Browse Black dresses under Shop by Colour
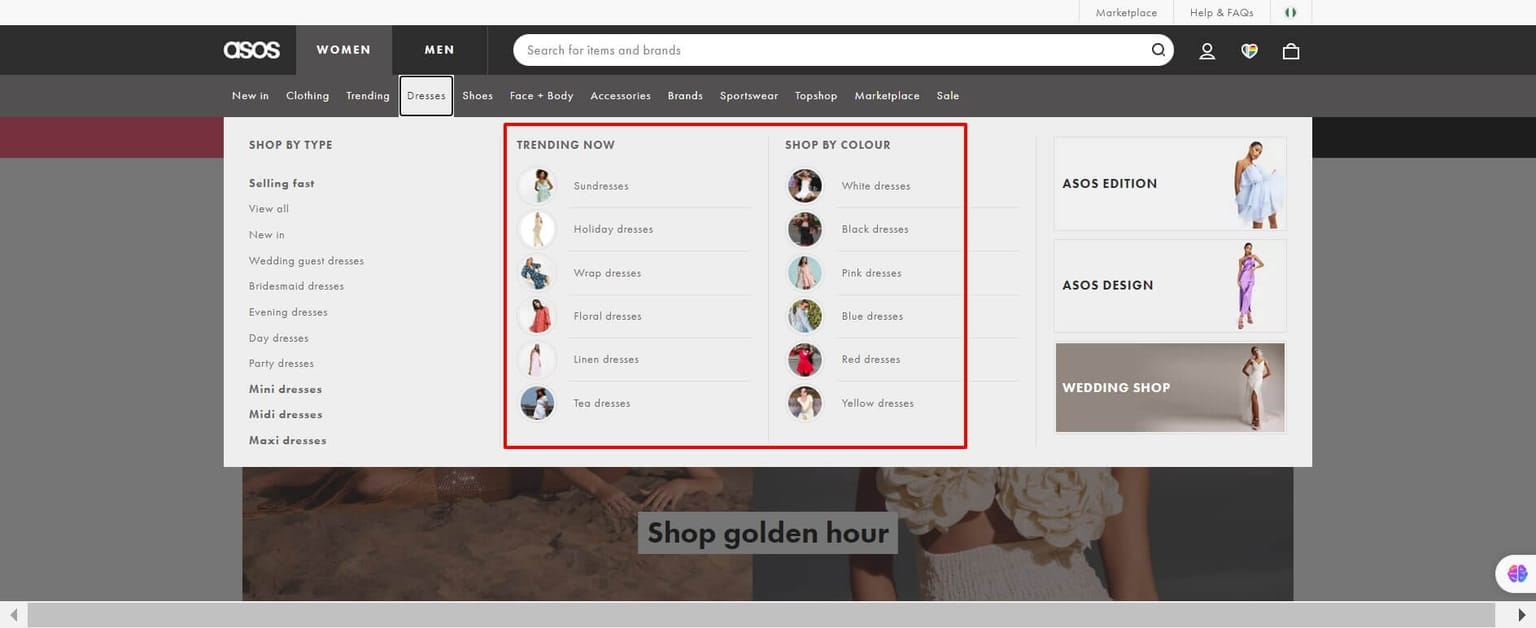The height and width of the screenshot is (628, 1536). [875, 228]
